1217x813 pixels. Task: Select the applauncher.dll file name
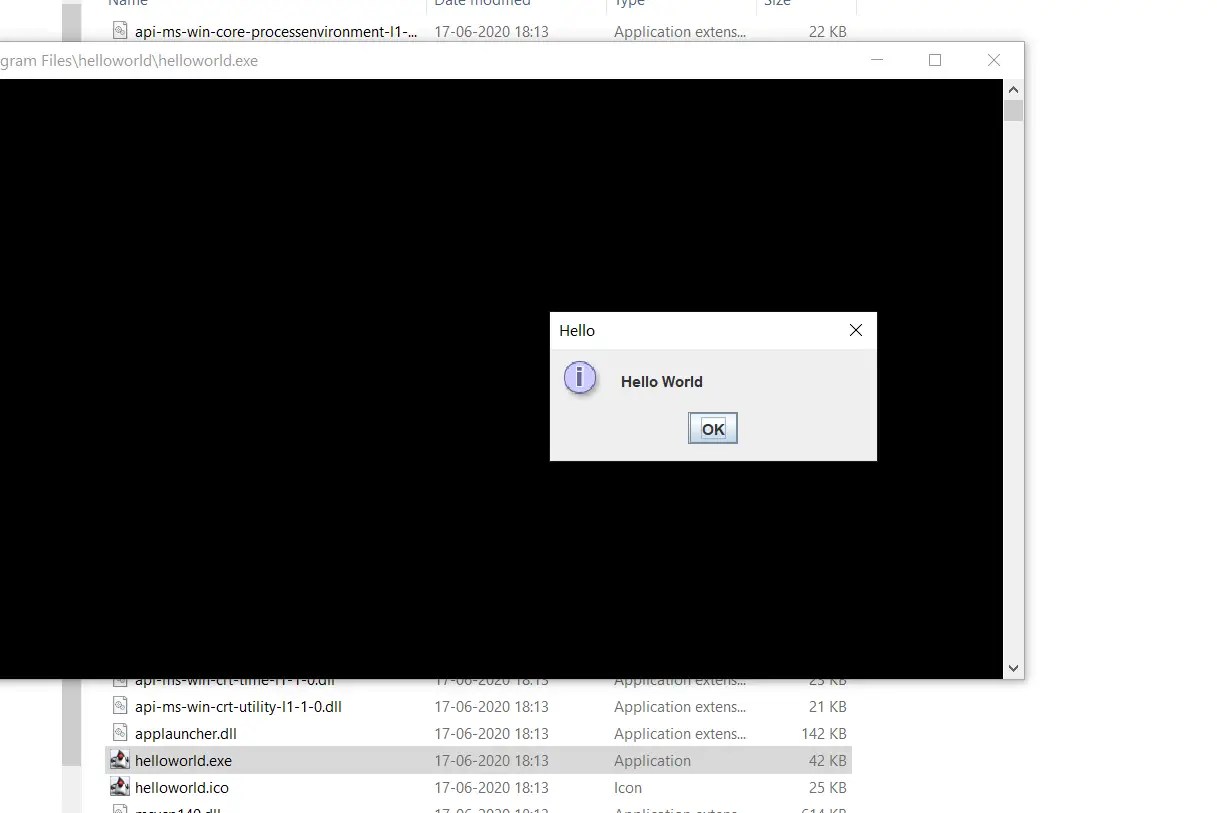click(186, 733)
